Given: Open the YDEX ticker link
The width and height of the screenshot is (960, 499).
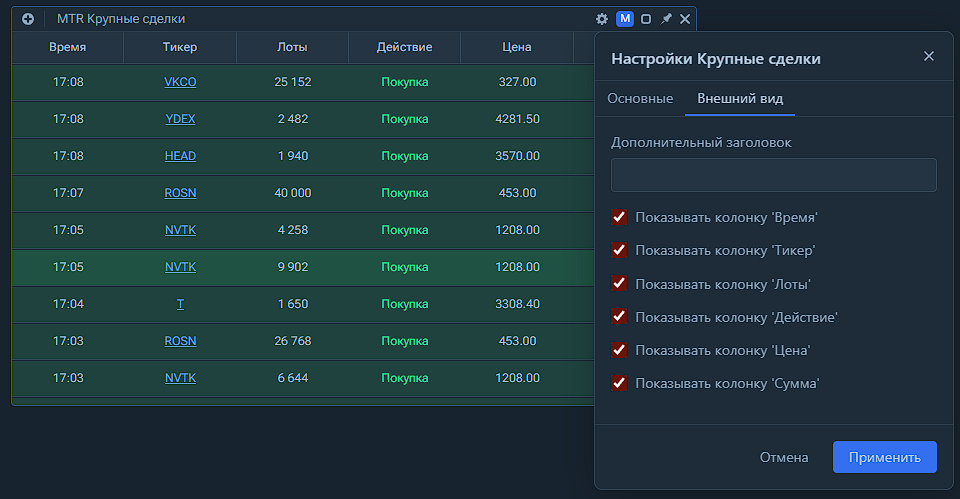Looking at the screenshot, I should coord(180,119).
